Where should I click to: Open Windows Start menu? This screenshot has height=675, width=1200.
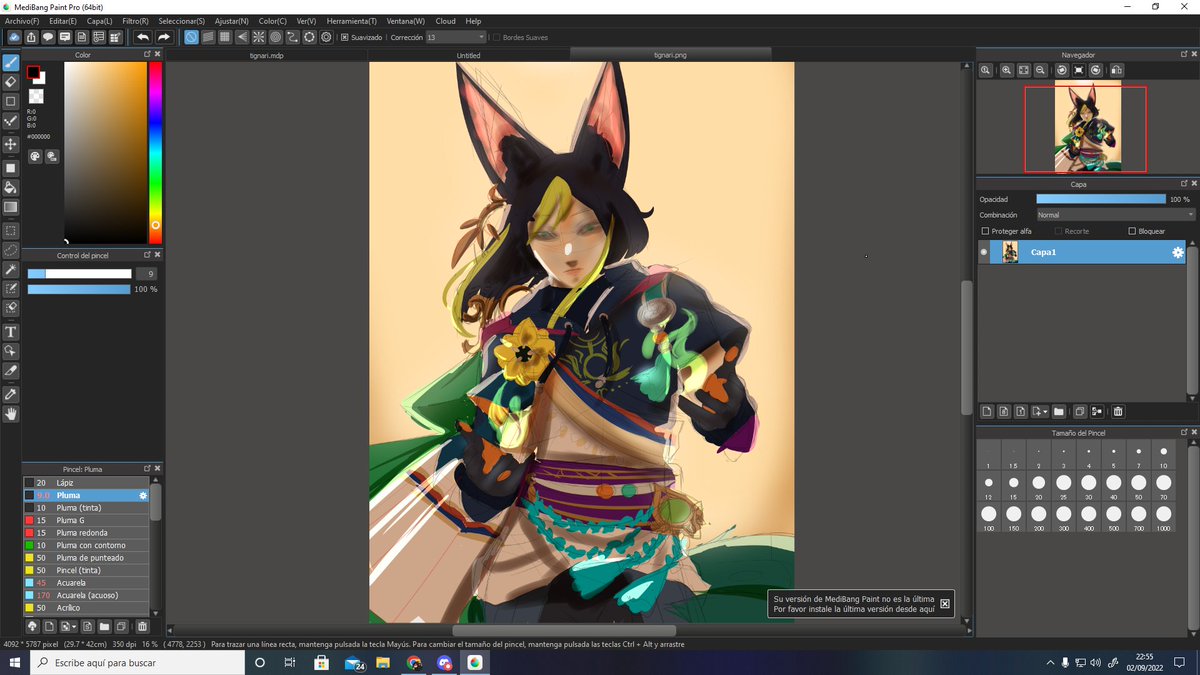click(x=14, y=663)
